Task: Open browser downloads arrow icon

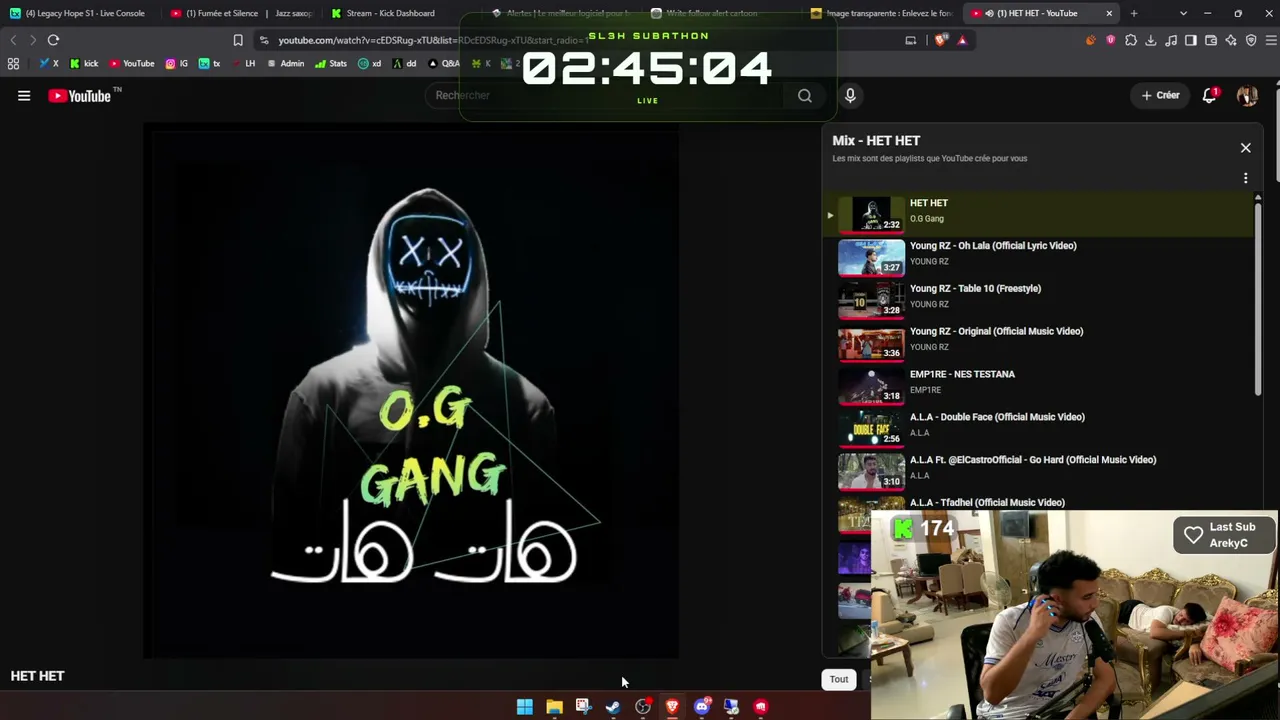Action: tap(1151, 40)
